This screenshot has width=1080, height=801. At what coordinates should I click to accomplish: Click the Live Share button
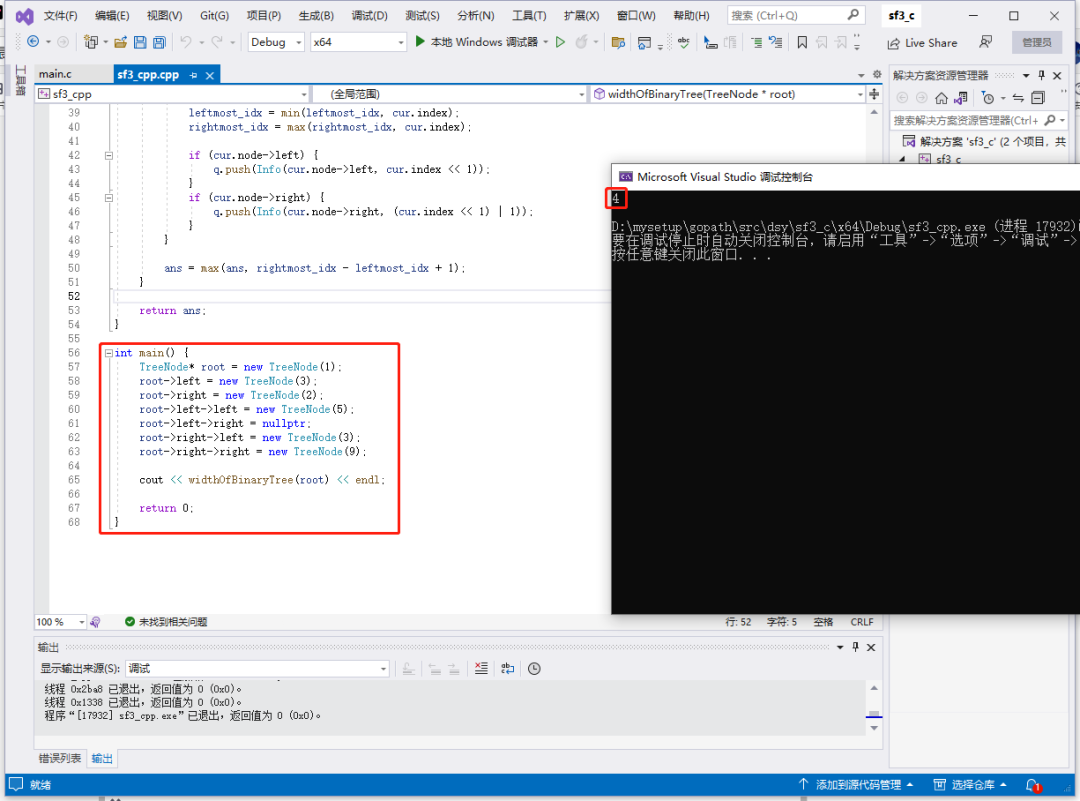click(x=922, y=43)
